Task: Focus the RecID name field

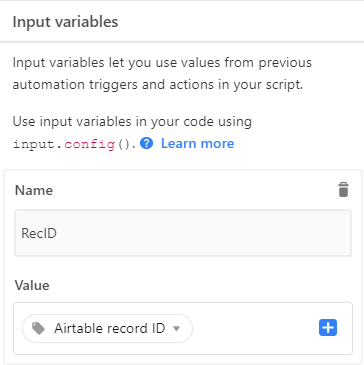Action: click(x=183, y=233)
